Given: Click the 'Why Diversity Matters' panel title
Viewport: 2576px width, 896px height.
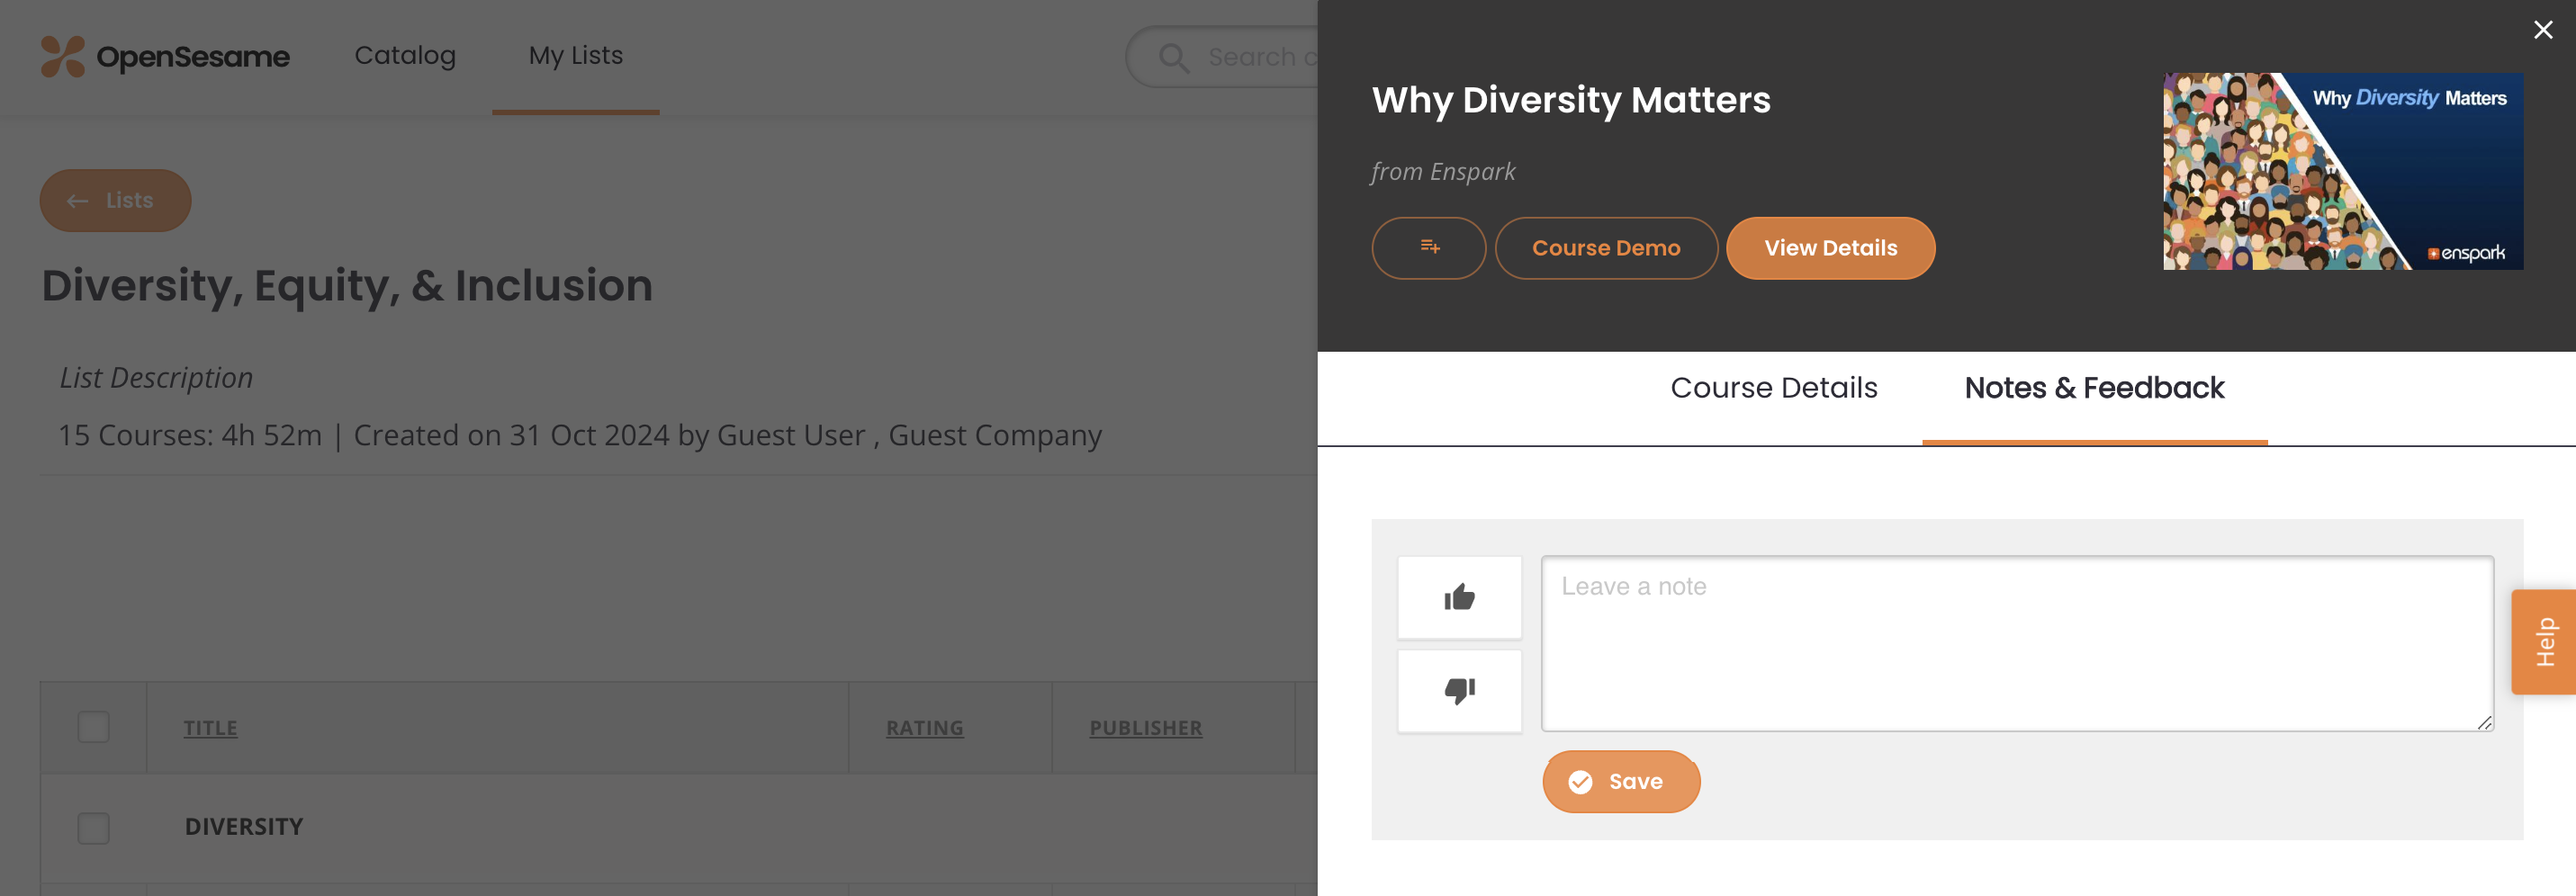Looking at the screenshot, I should pos(1571,100).
